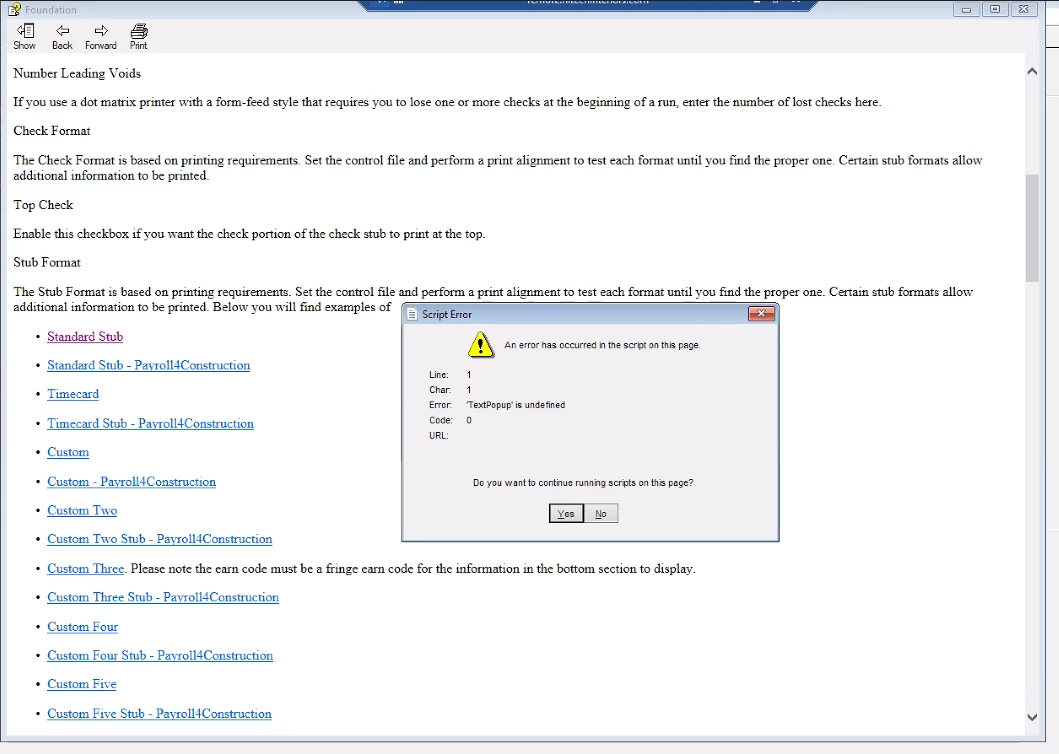Click the scroll up arrow
Screen dimensions: 1059x754
[x=1032, y=71]
